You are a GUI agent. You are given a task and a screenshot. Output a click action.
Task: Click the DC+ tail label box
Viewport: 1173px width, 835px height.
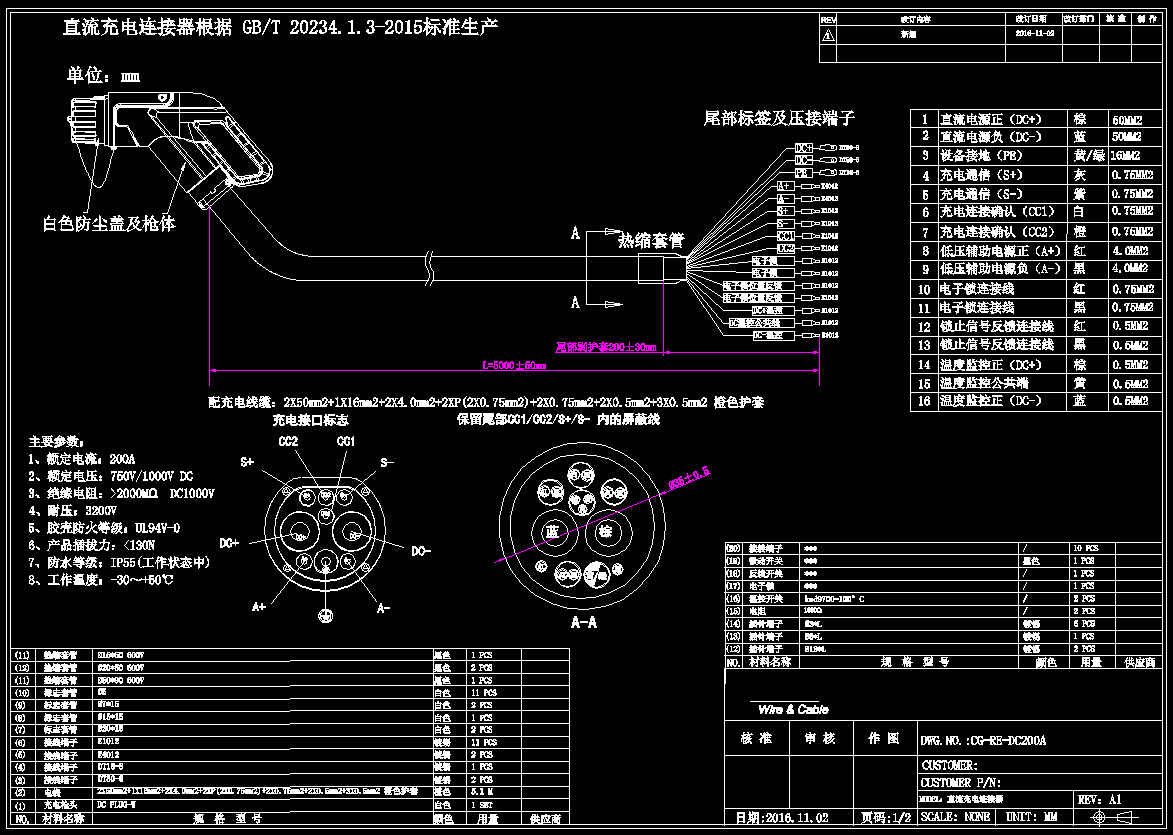tap(803, 148)
